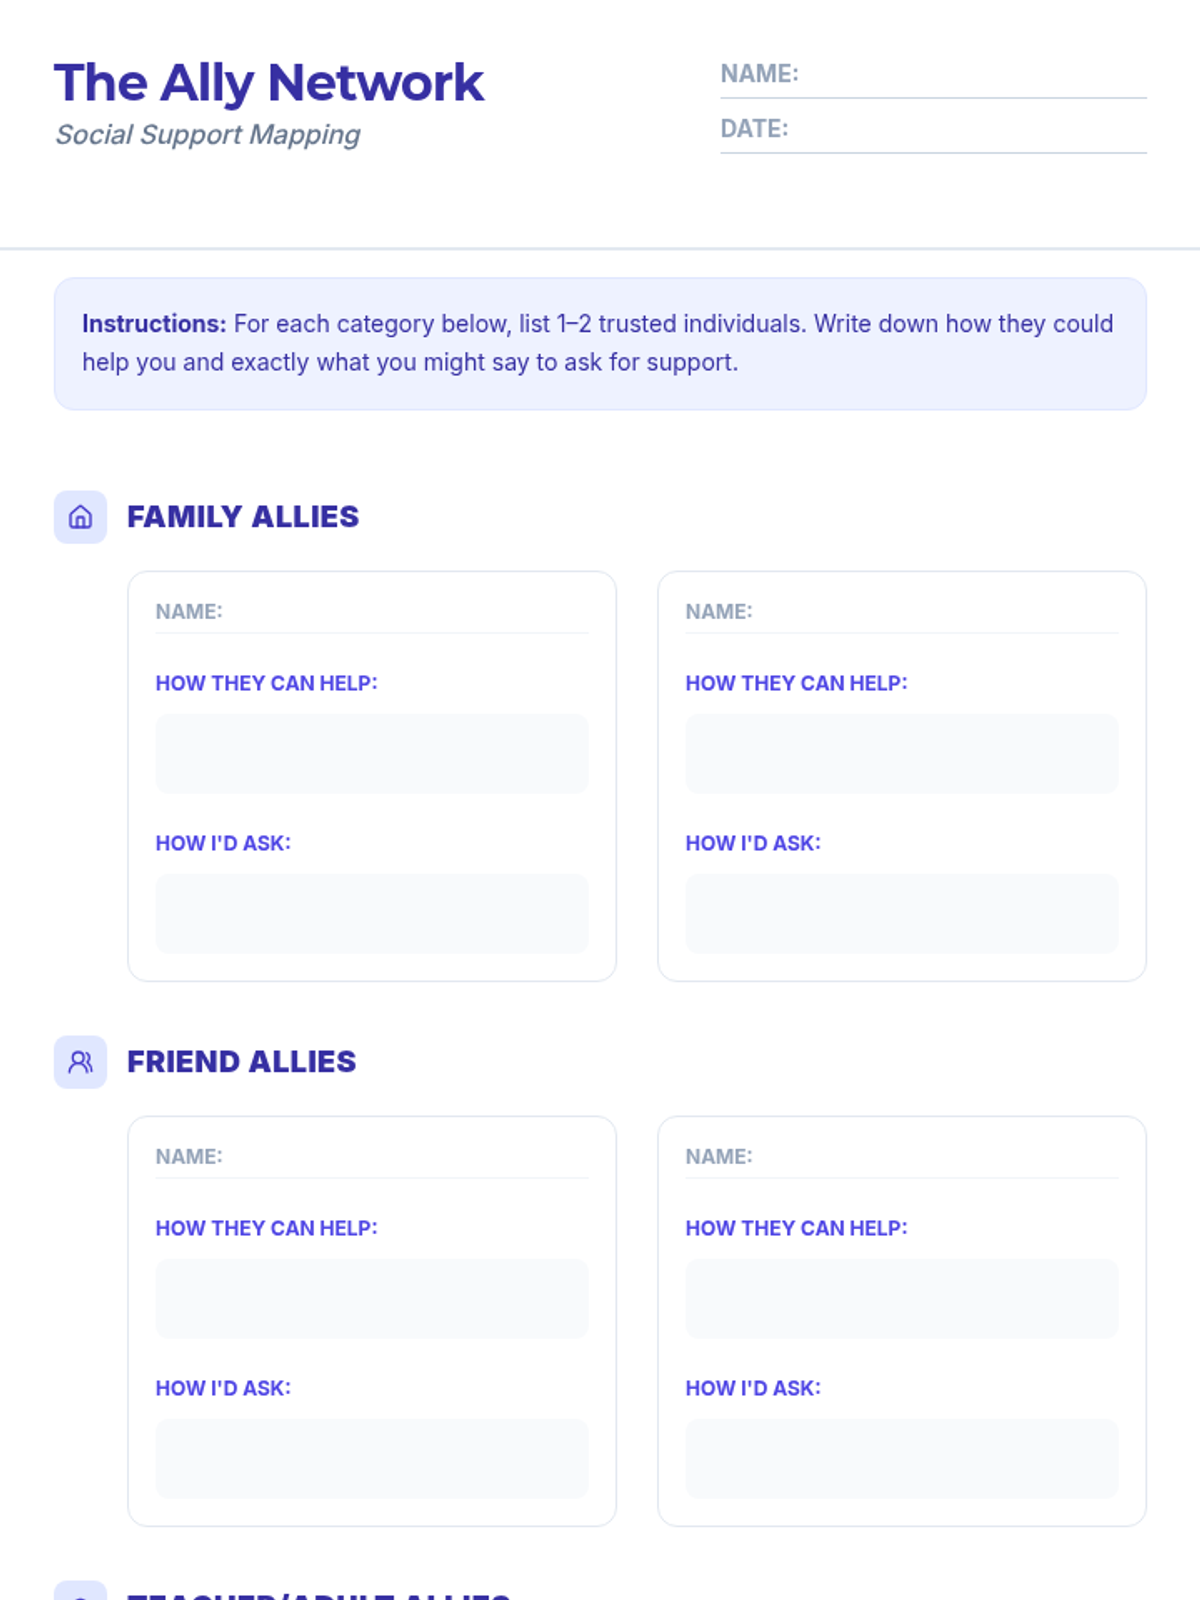Click second Friend Allies card NAME field
1200x1600 pixels.
point(902,1157)
